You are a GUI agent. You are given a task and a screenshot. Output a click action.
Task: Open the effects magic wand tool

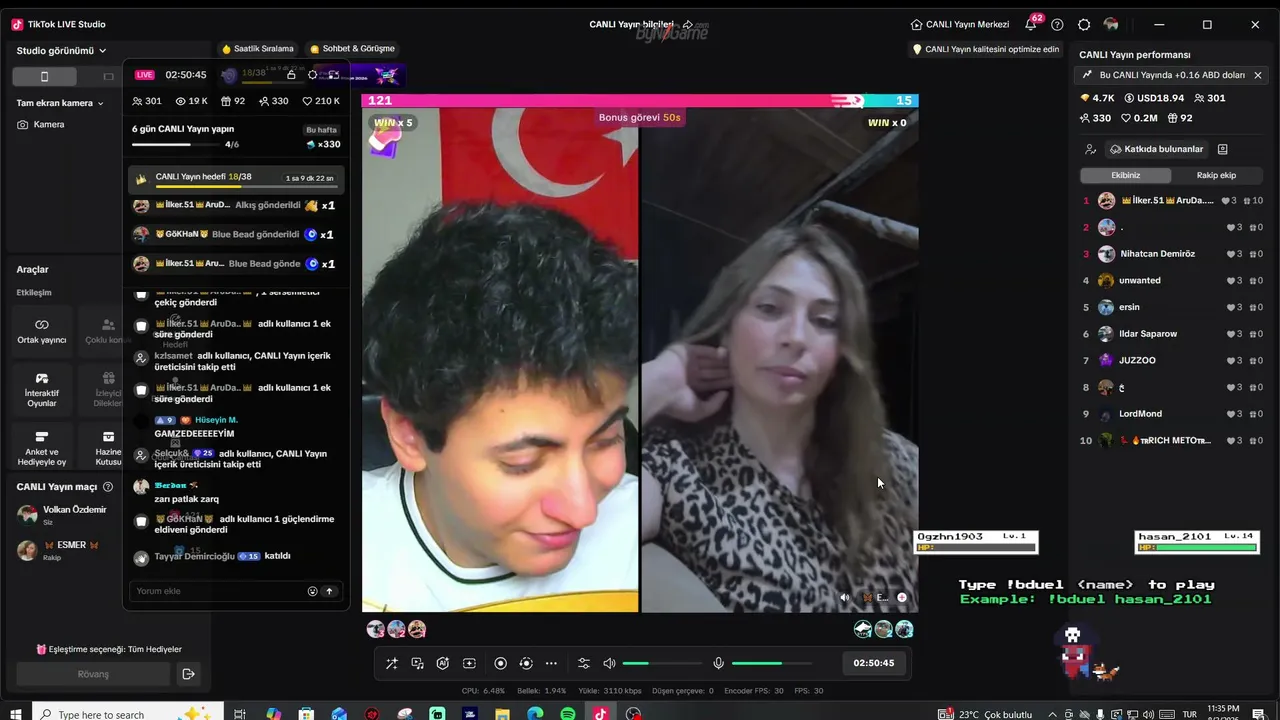[391, 663]
